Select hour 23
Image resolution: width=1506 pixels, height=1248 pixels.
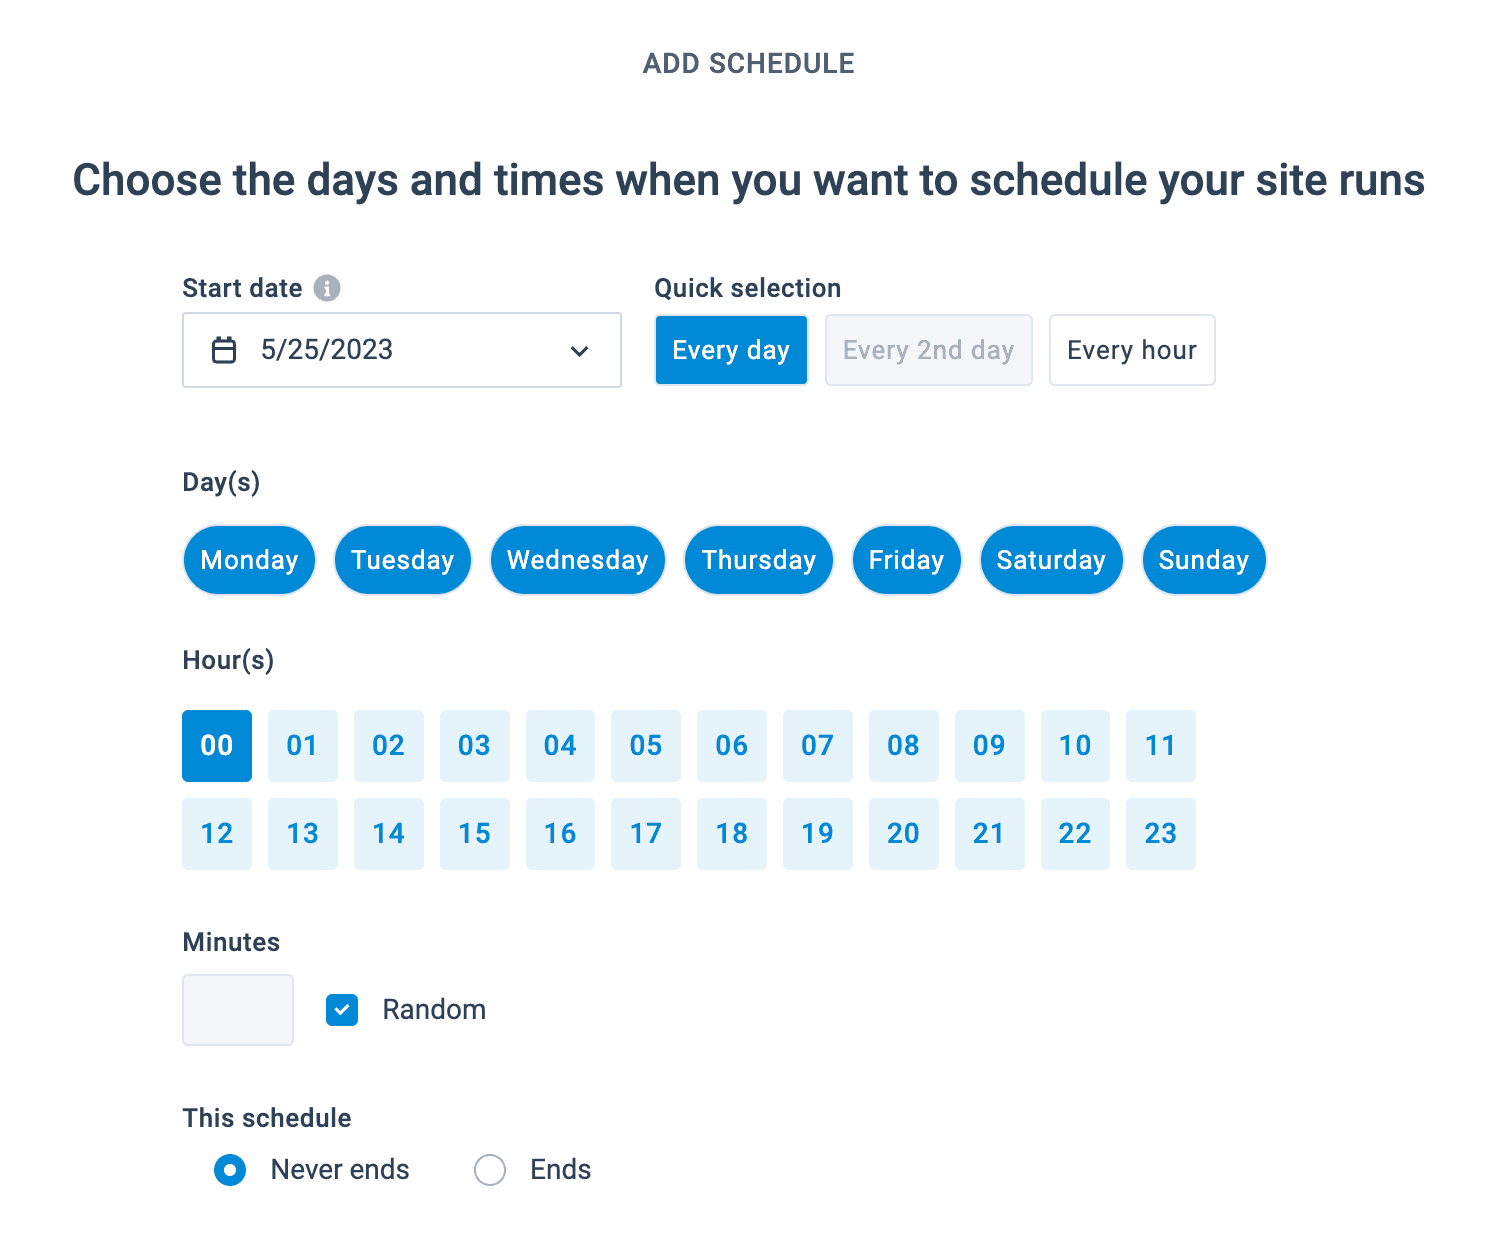[x=1160, y=834]
